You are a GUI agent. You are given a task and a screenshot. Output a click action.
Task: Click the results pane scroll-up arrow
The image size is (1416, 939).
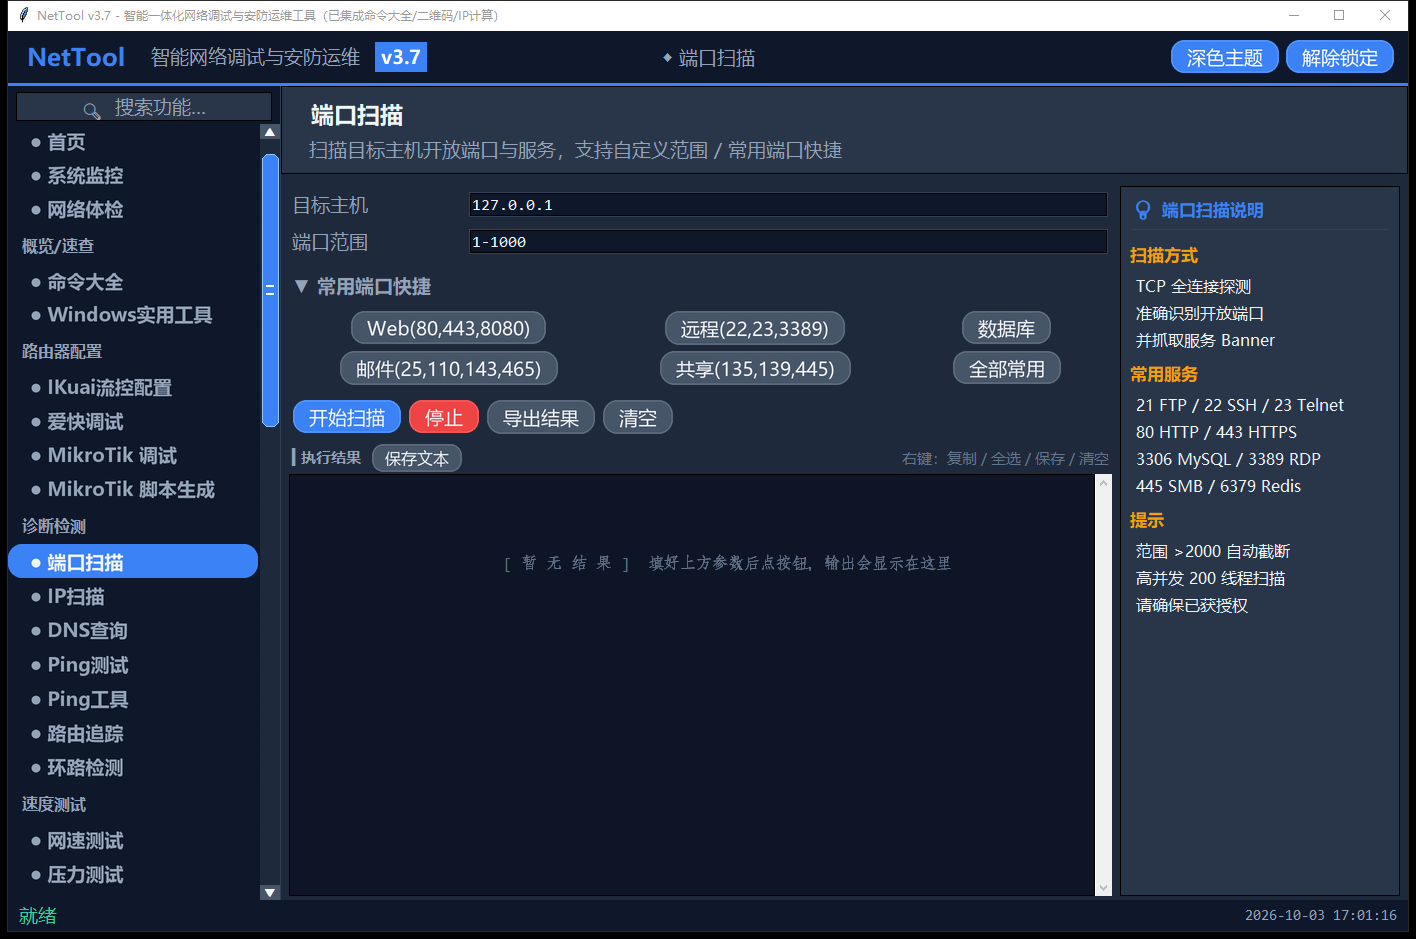pos(1104,483)
